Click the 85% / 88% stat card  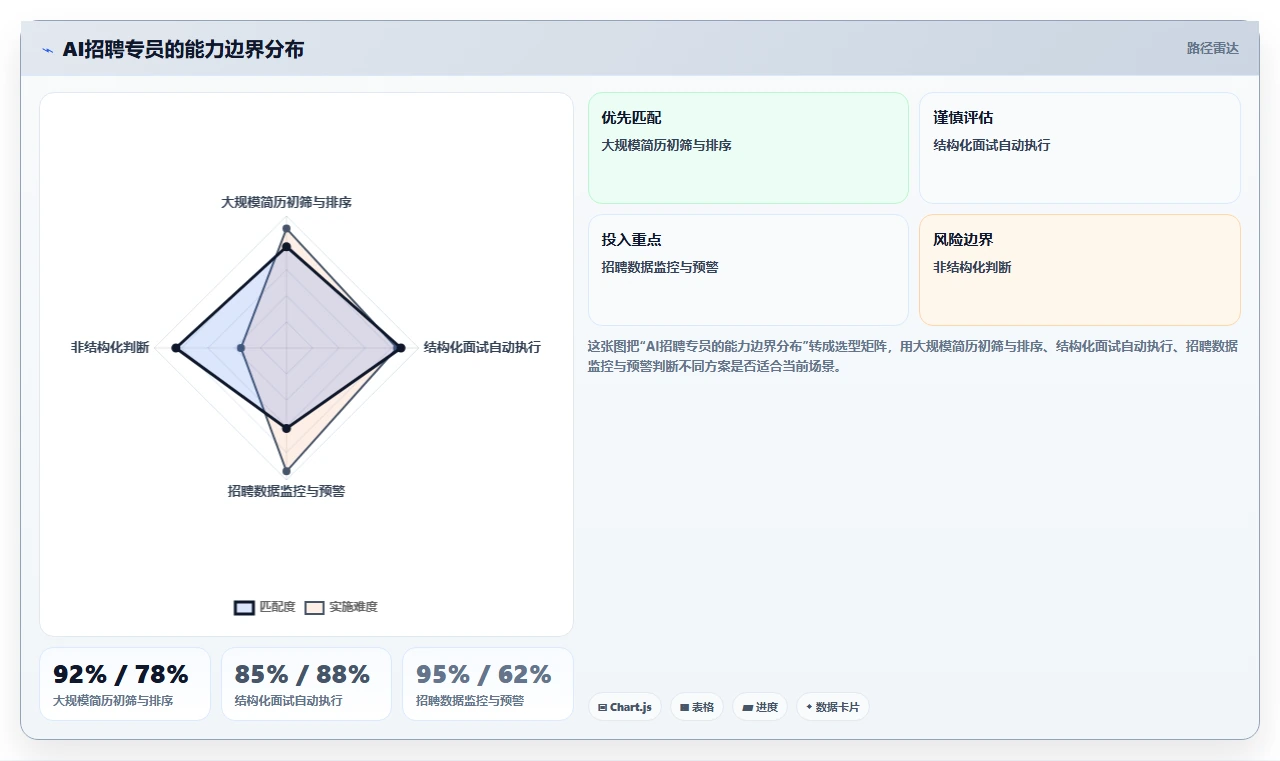(x=306, y=684)
